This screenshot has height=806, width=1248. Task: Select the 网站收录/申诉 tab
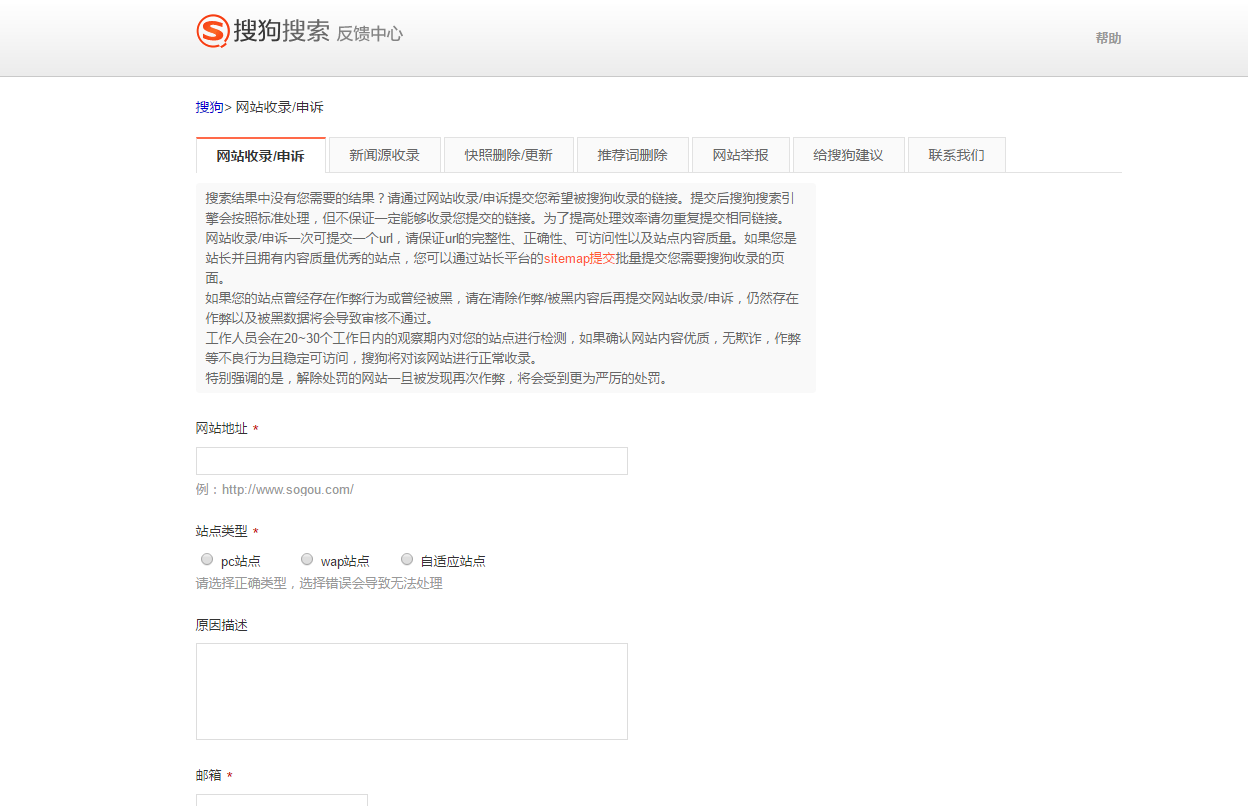(x=260, y=156)
